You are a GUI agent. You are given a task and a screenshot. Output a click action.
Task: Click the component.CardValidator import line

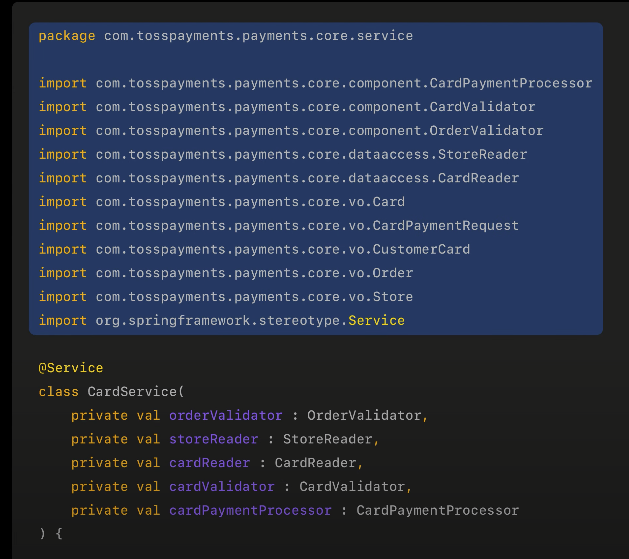coord(287,107)
